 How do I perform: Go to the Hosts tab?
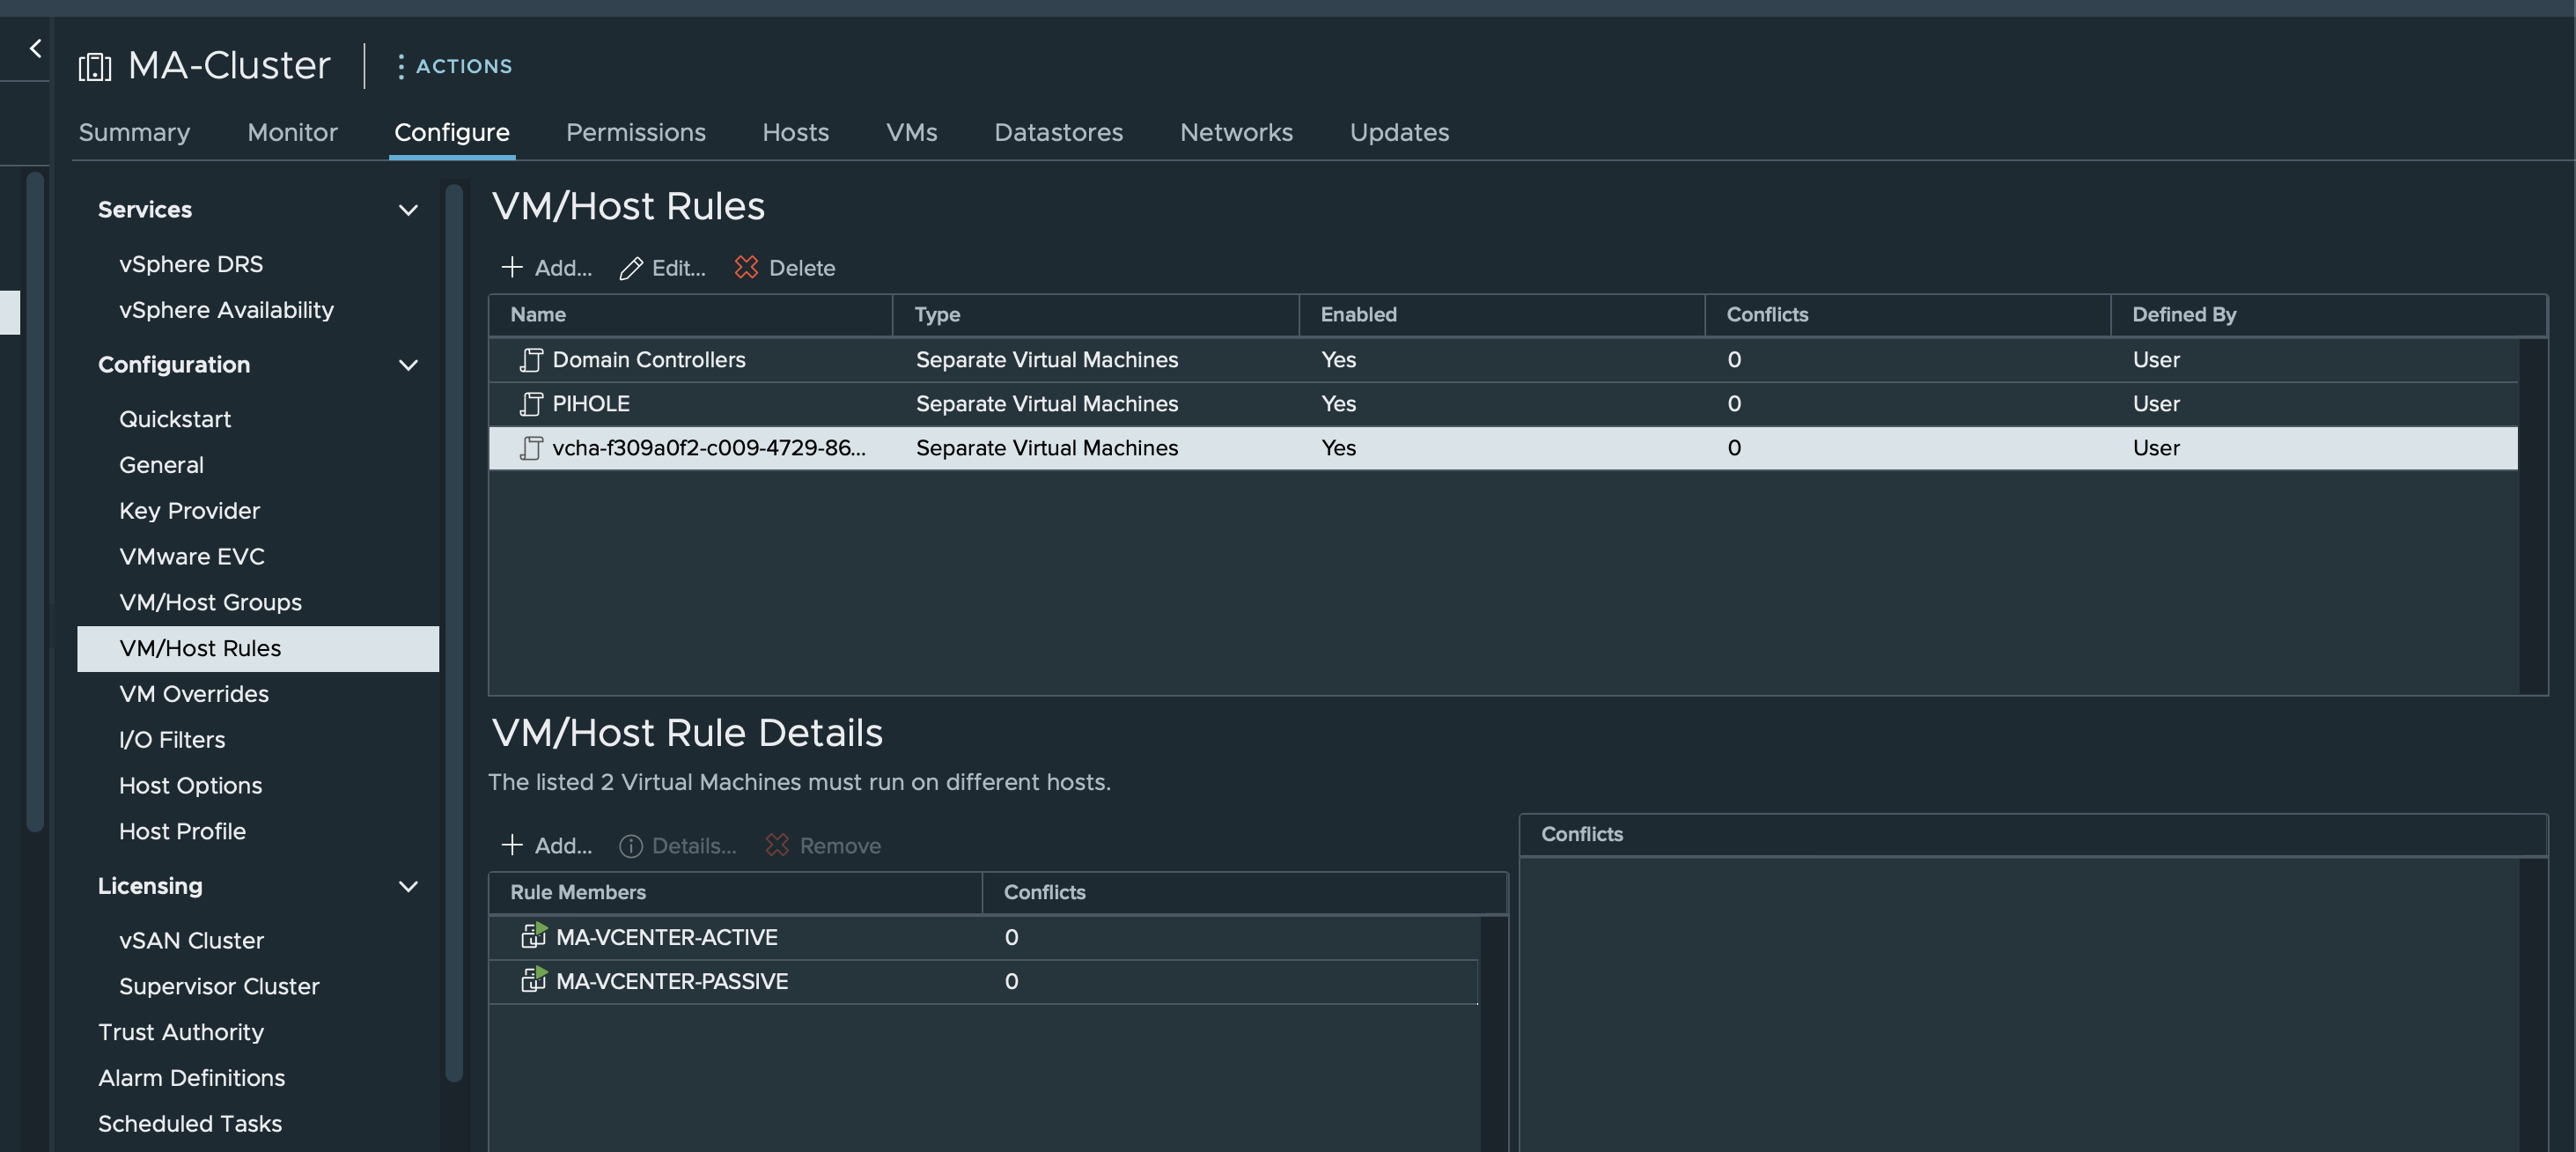point(795,133)
